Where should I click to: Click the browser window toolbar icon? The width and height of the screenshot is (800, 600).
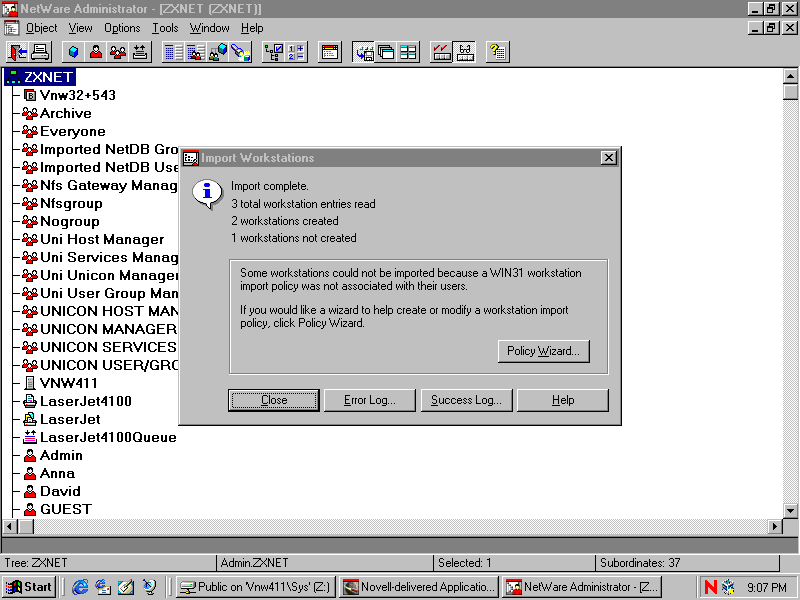point(330,52)
